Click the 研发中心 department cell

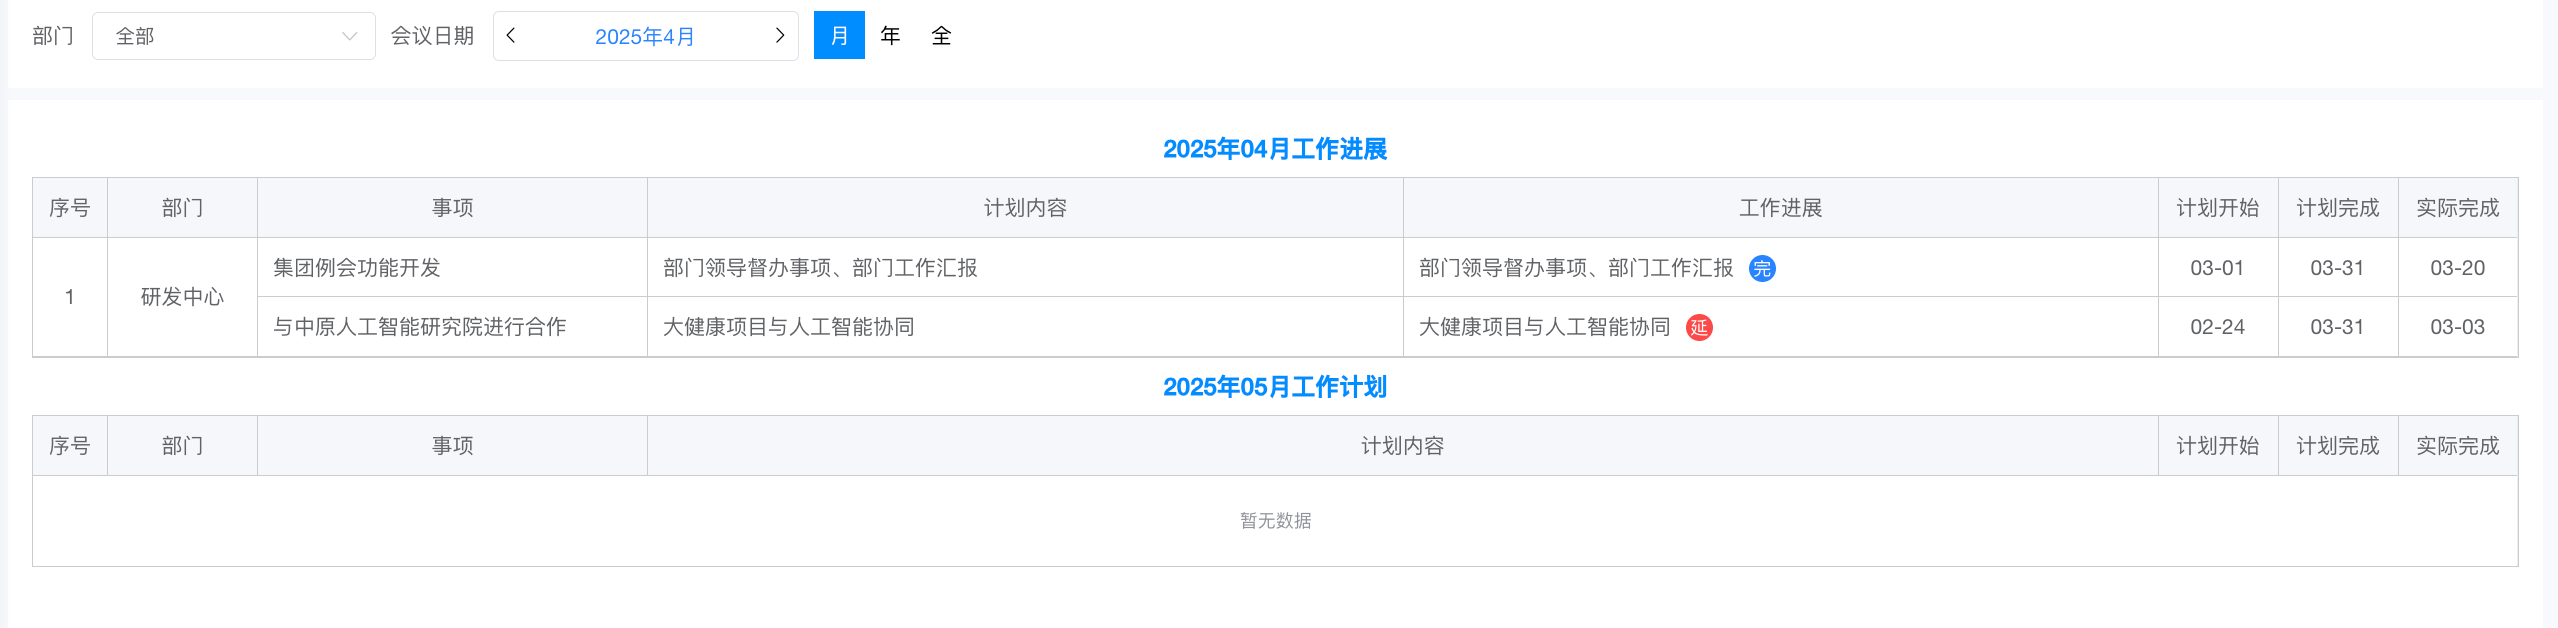click(182, 297)
